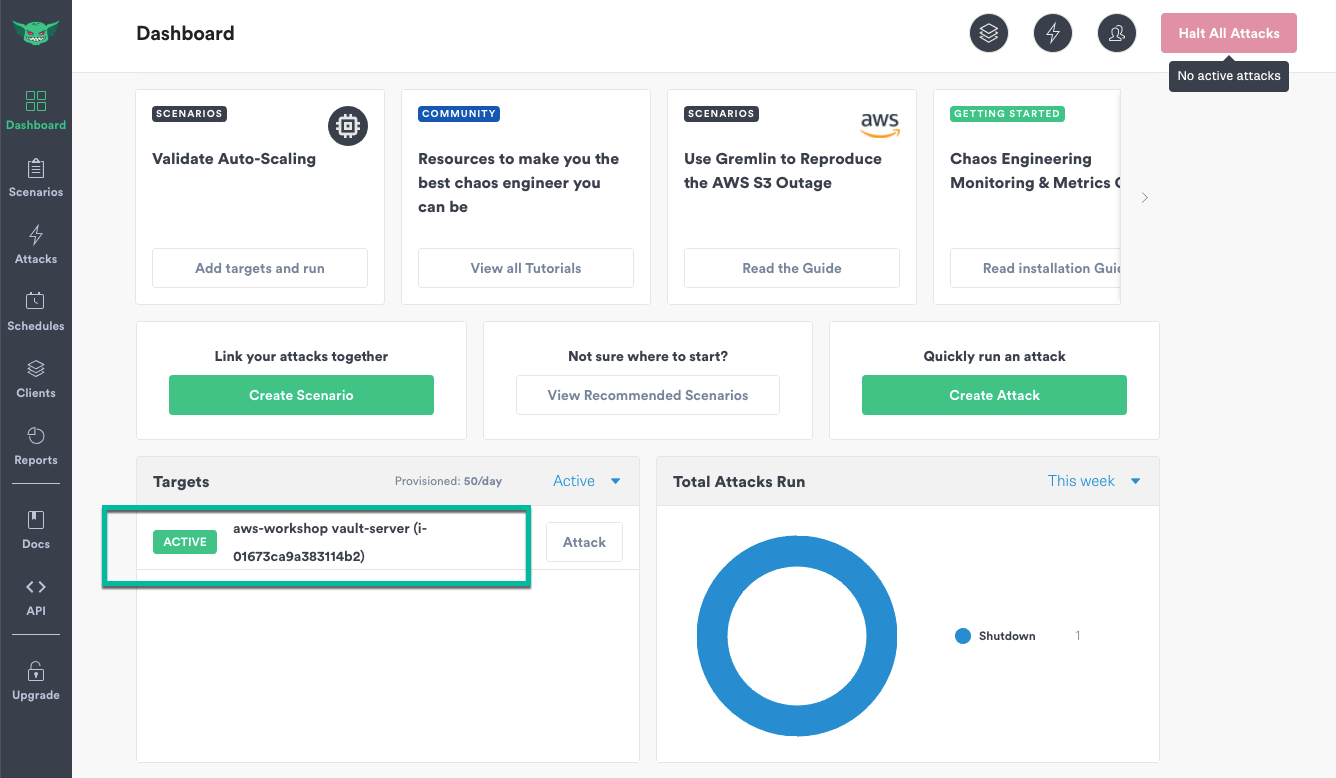
Task: Click the Validate Auto-Scaling card title
Action: [x=234, y=159]
